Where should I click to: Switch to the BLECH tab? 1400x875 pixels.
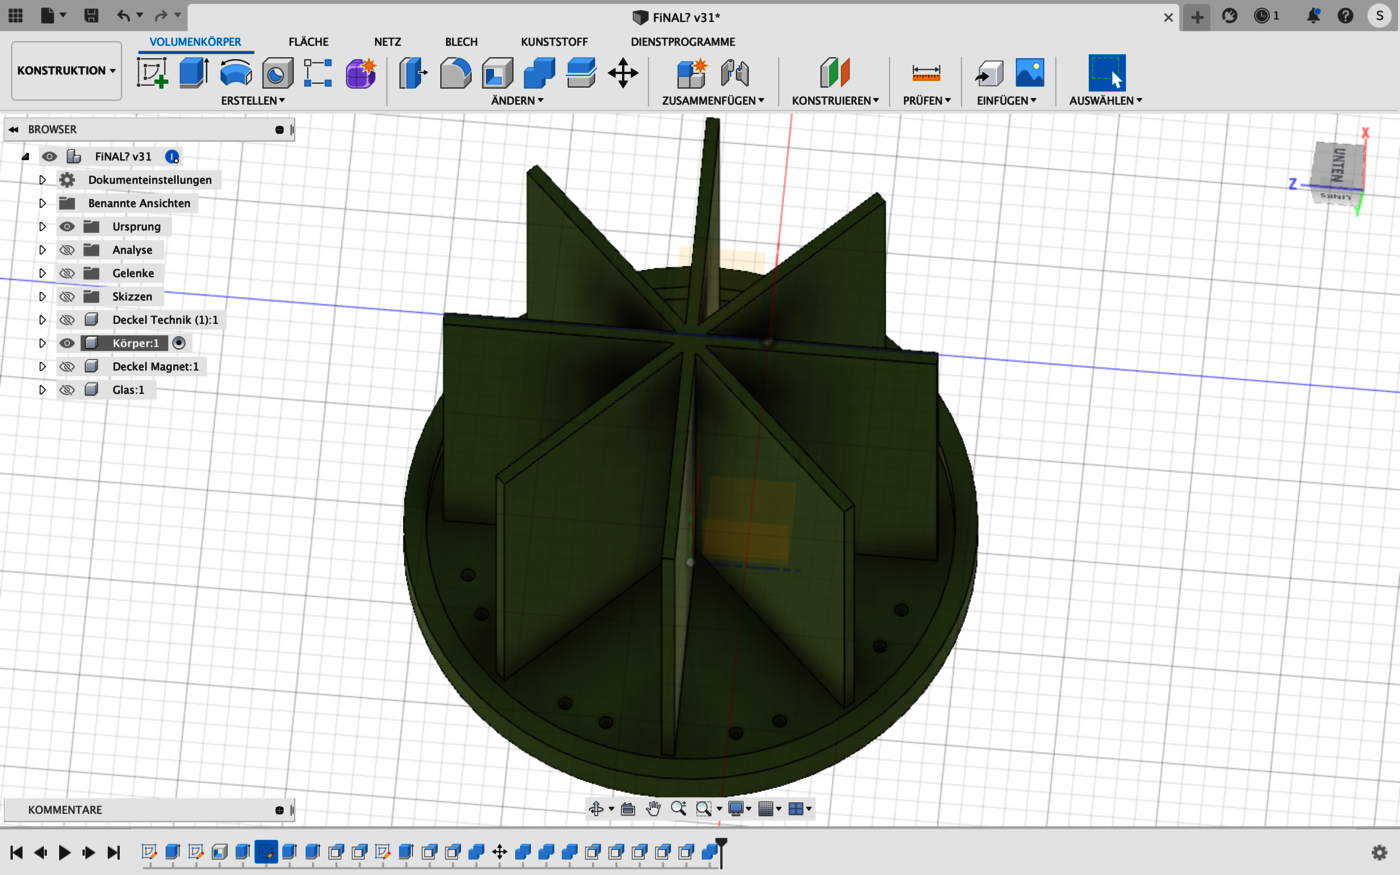coord(461,42)
